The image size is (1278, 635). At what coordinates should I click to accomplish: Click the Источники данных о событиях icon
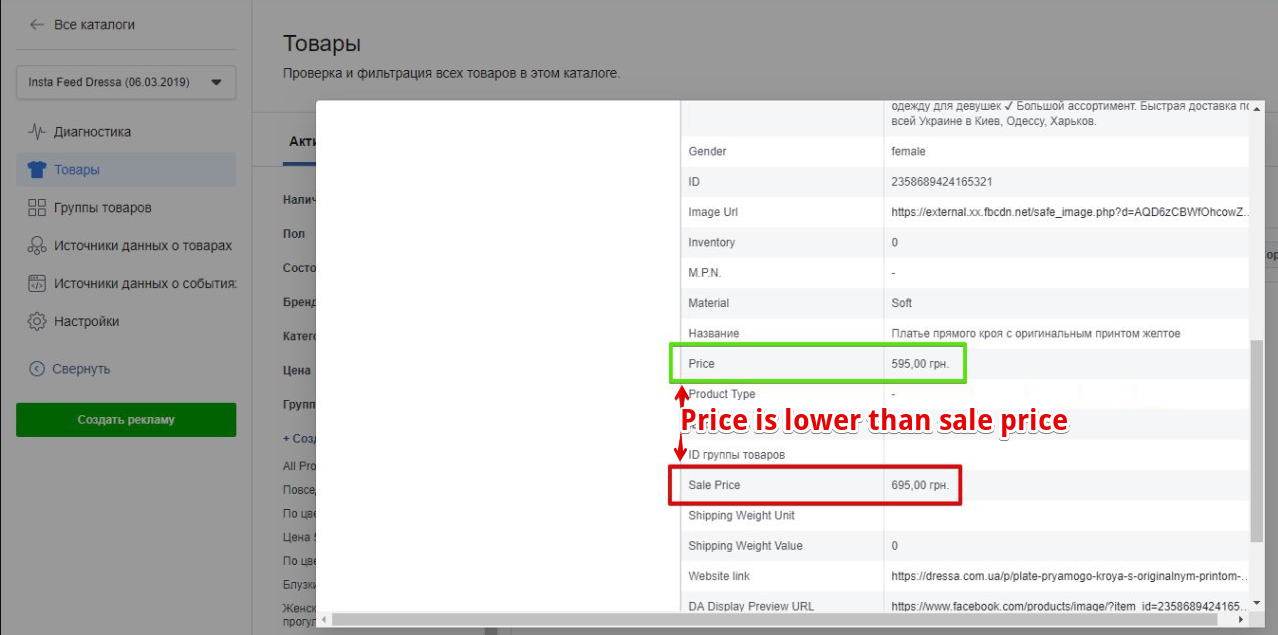(37, 284)
